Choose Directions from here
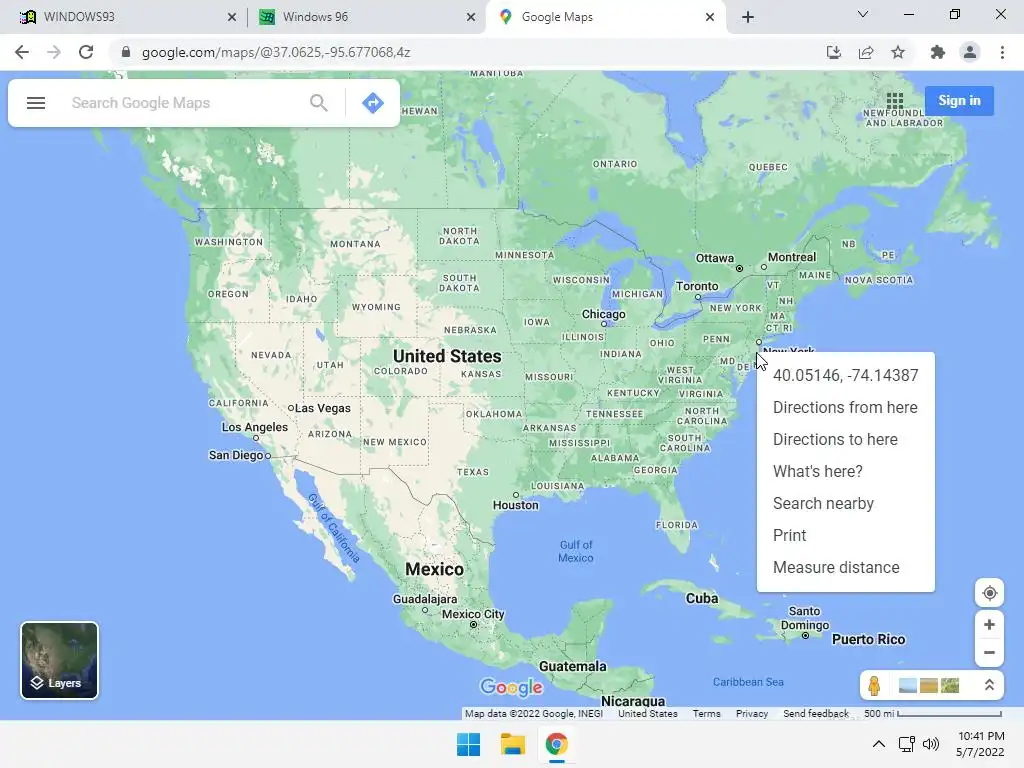1024x768 pixels. point(846,408)
